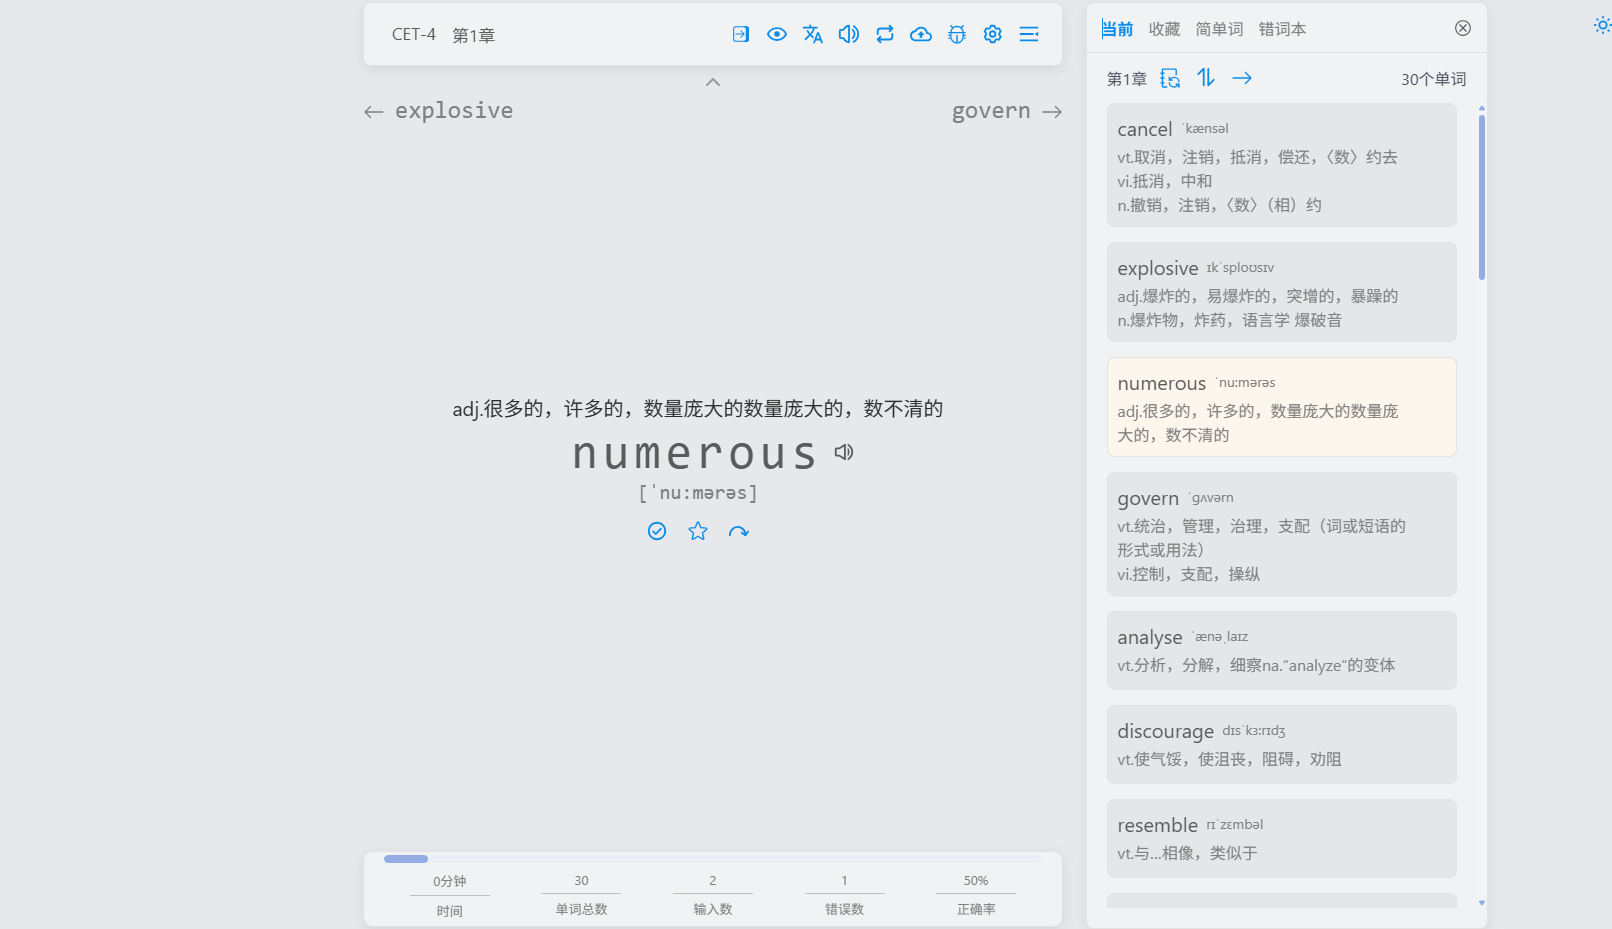Go to next word govern
Viewport: 1612px width, 929px height.
coord(1006,111)
